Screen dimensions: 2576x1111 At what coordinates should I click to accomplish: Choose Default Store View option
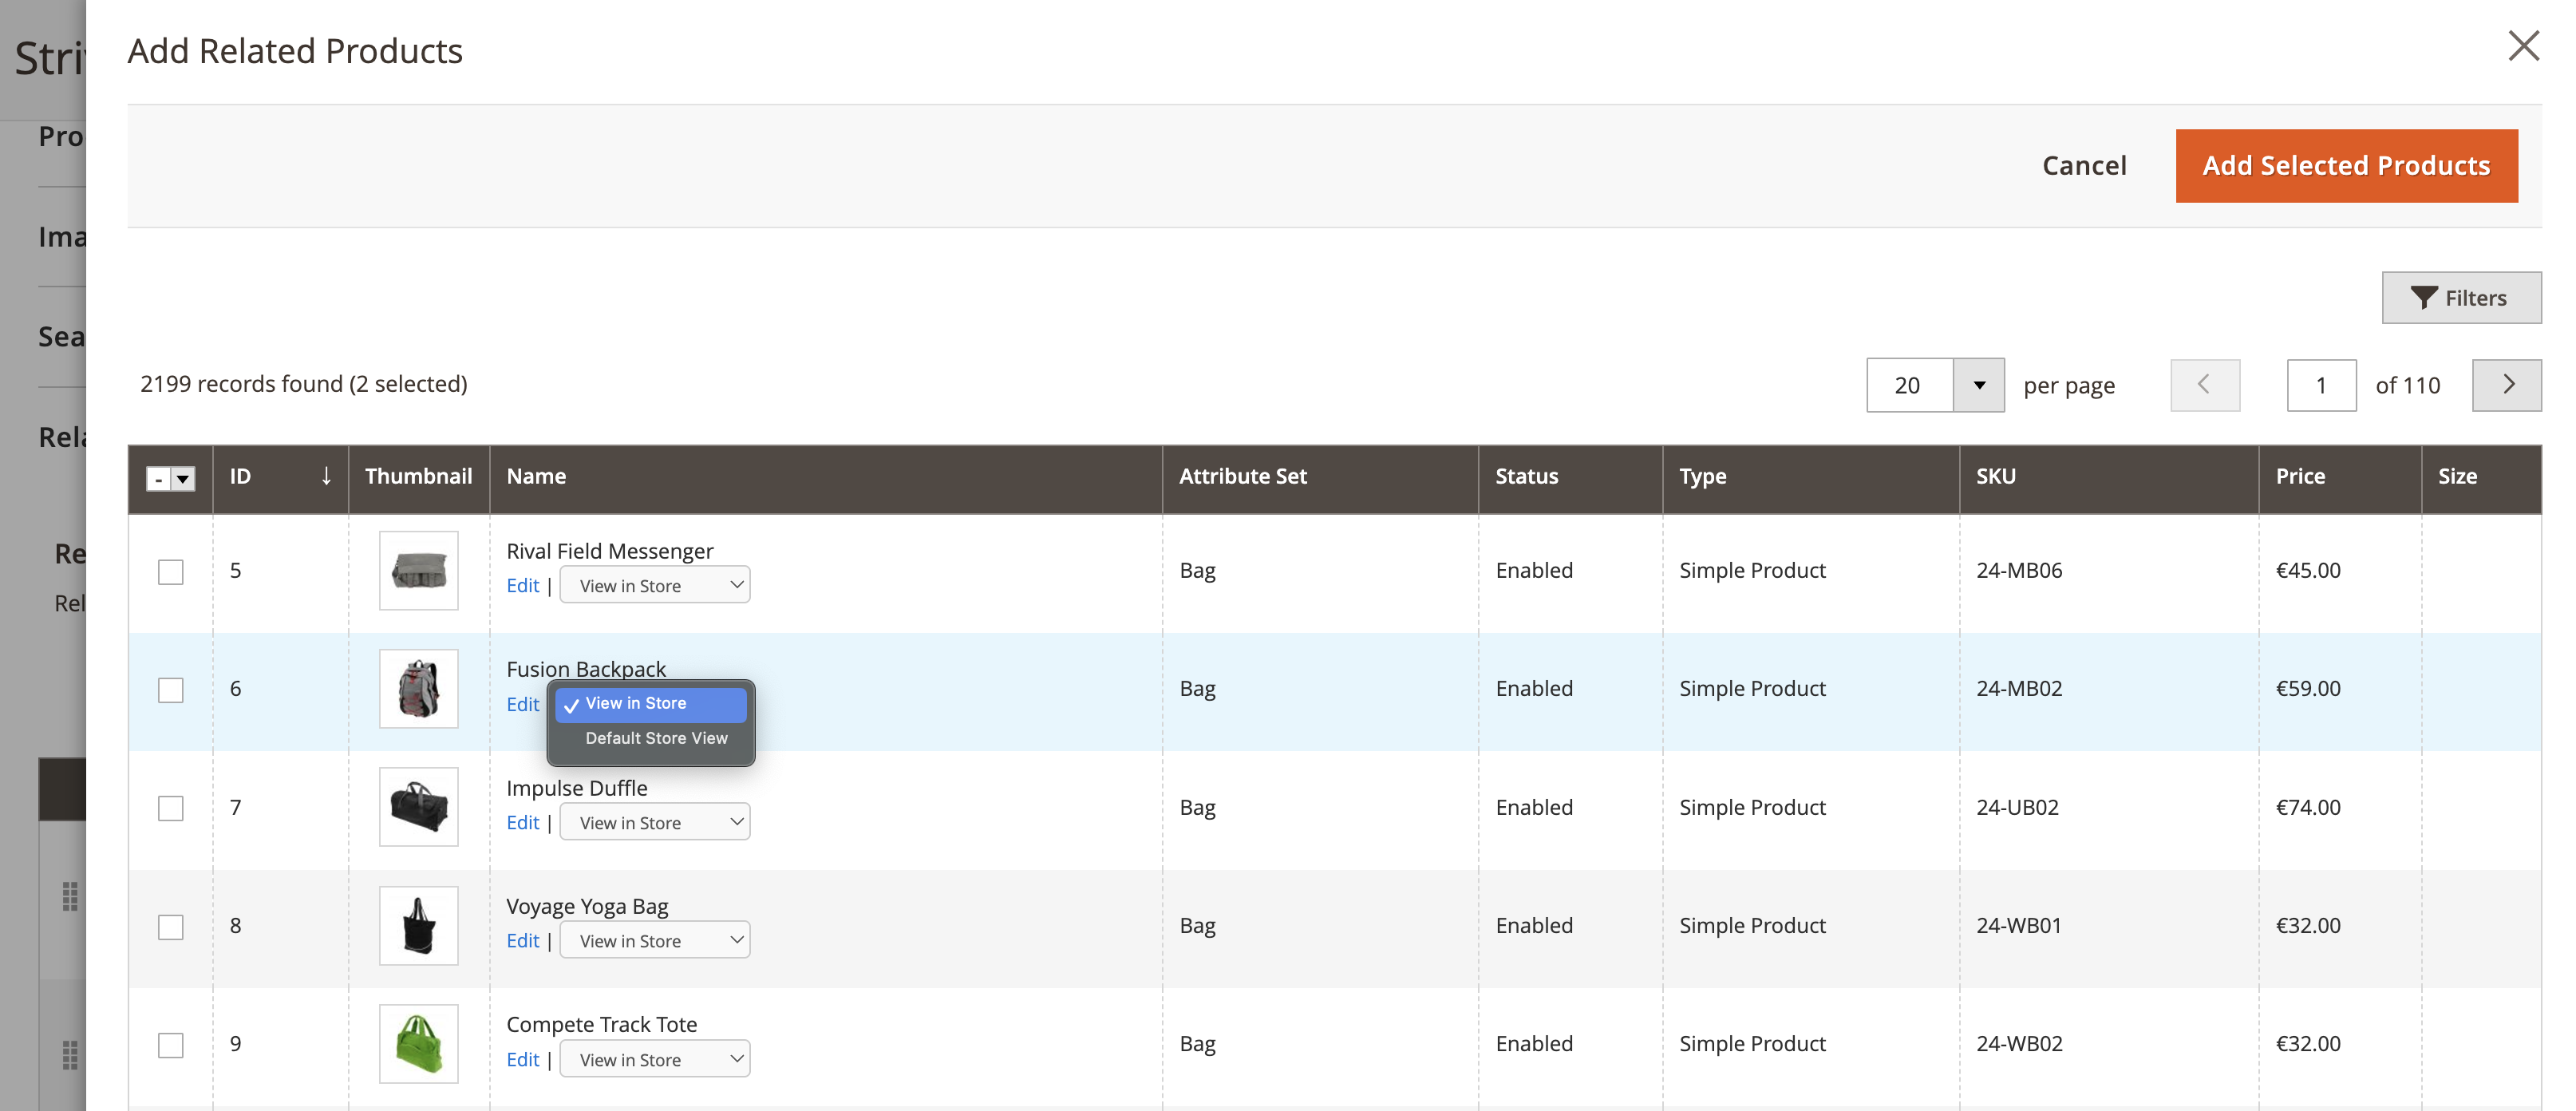click(656, 738)
